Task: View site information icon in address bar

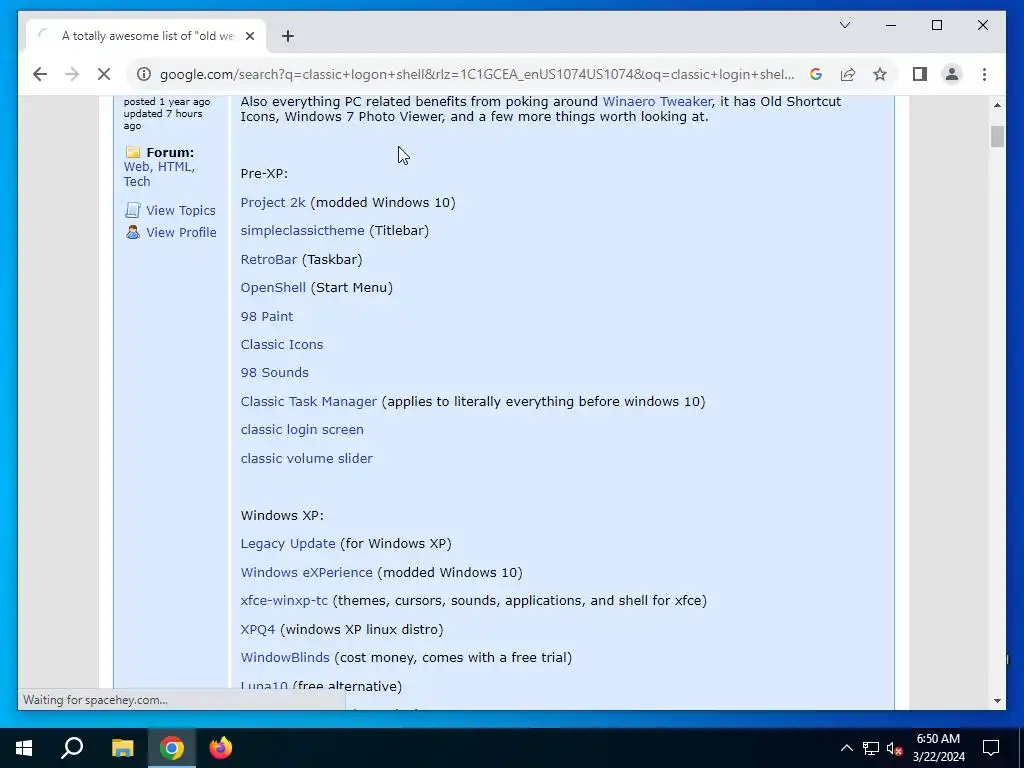Action: (144, 74)
